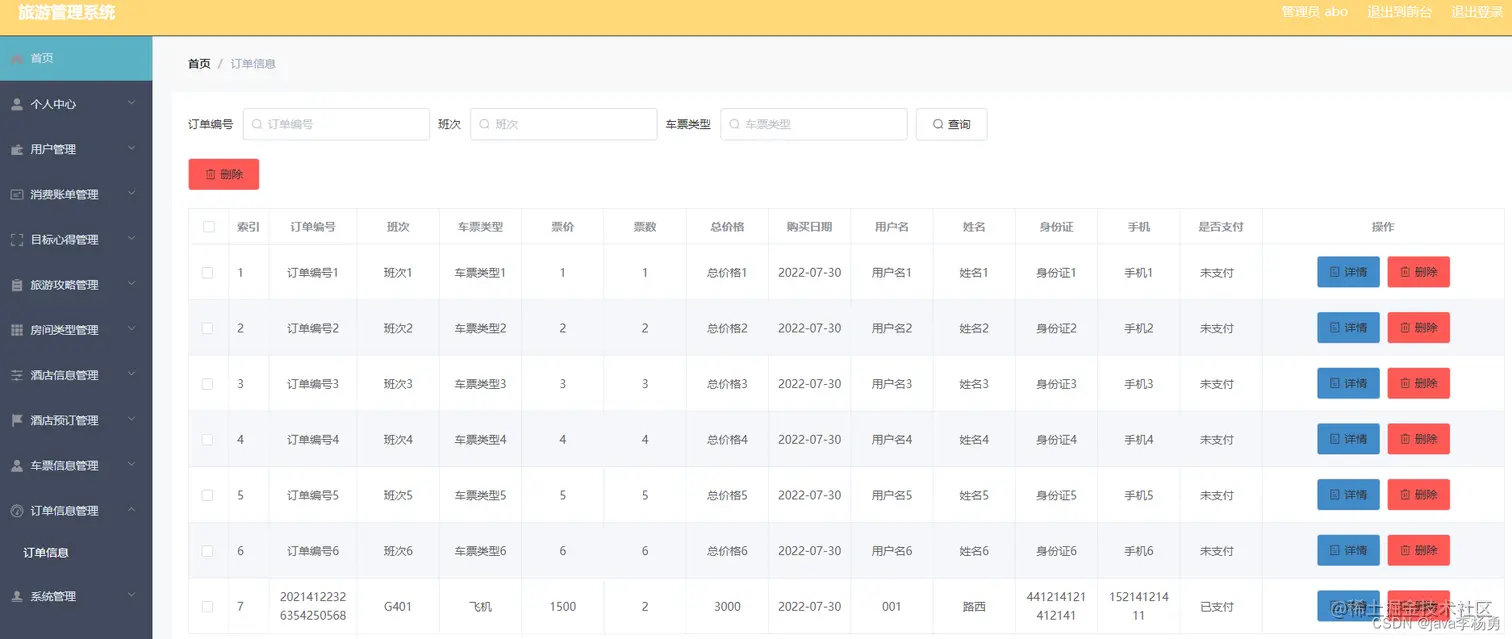1512x639 pixels.
Task: Delete the 订单编号2 row
Action: [1418, 328]
